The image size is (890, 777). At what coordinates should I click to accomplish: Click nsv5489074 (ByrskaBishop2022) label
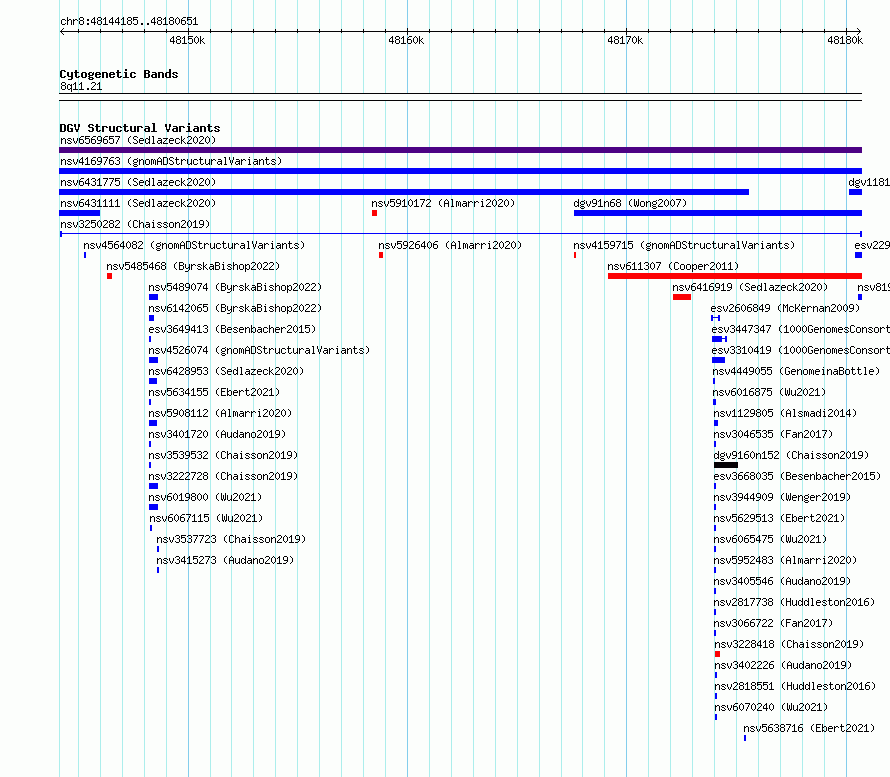coord(235,287)
